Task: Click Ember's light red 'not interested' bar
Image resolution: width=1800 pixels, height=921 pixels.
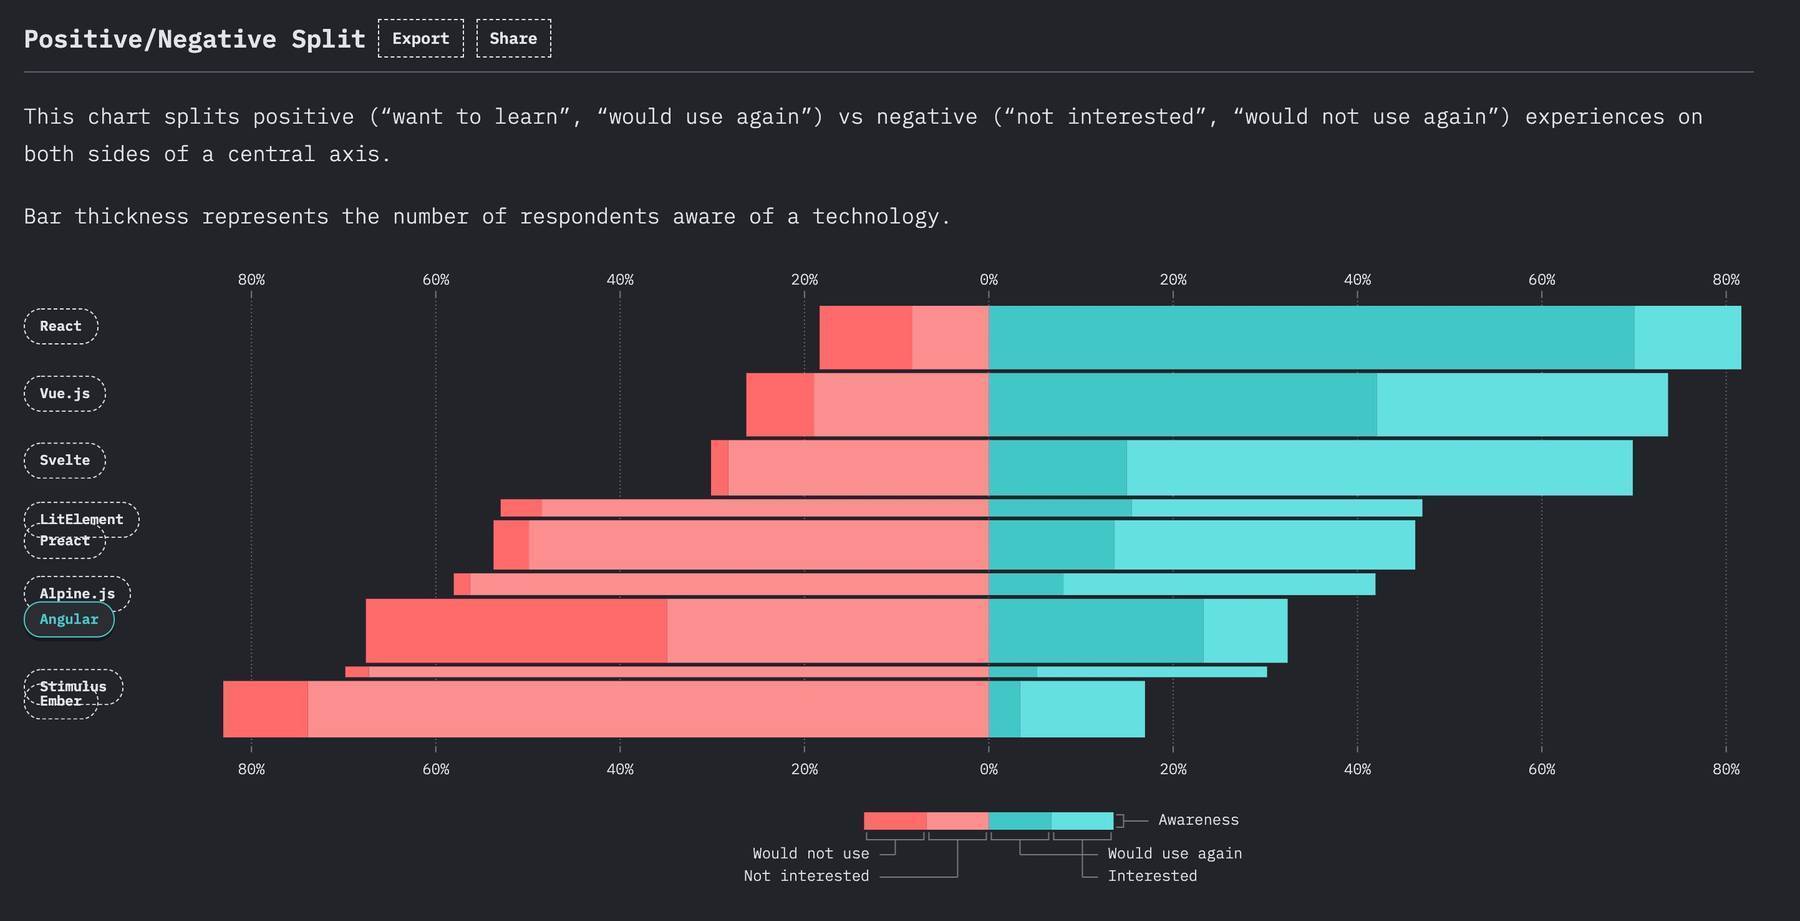Action: click(x=648, y=709)
